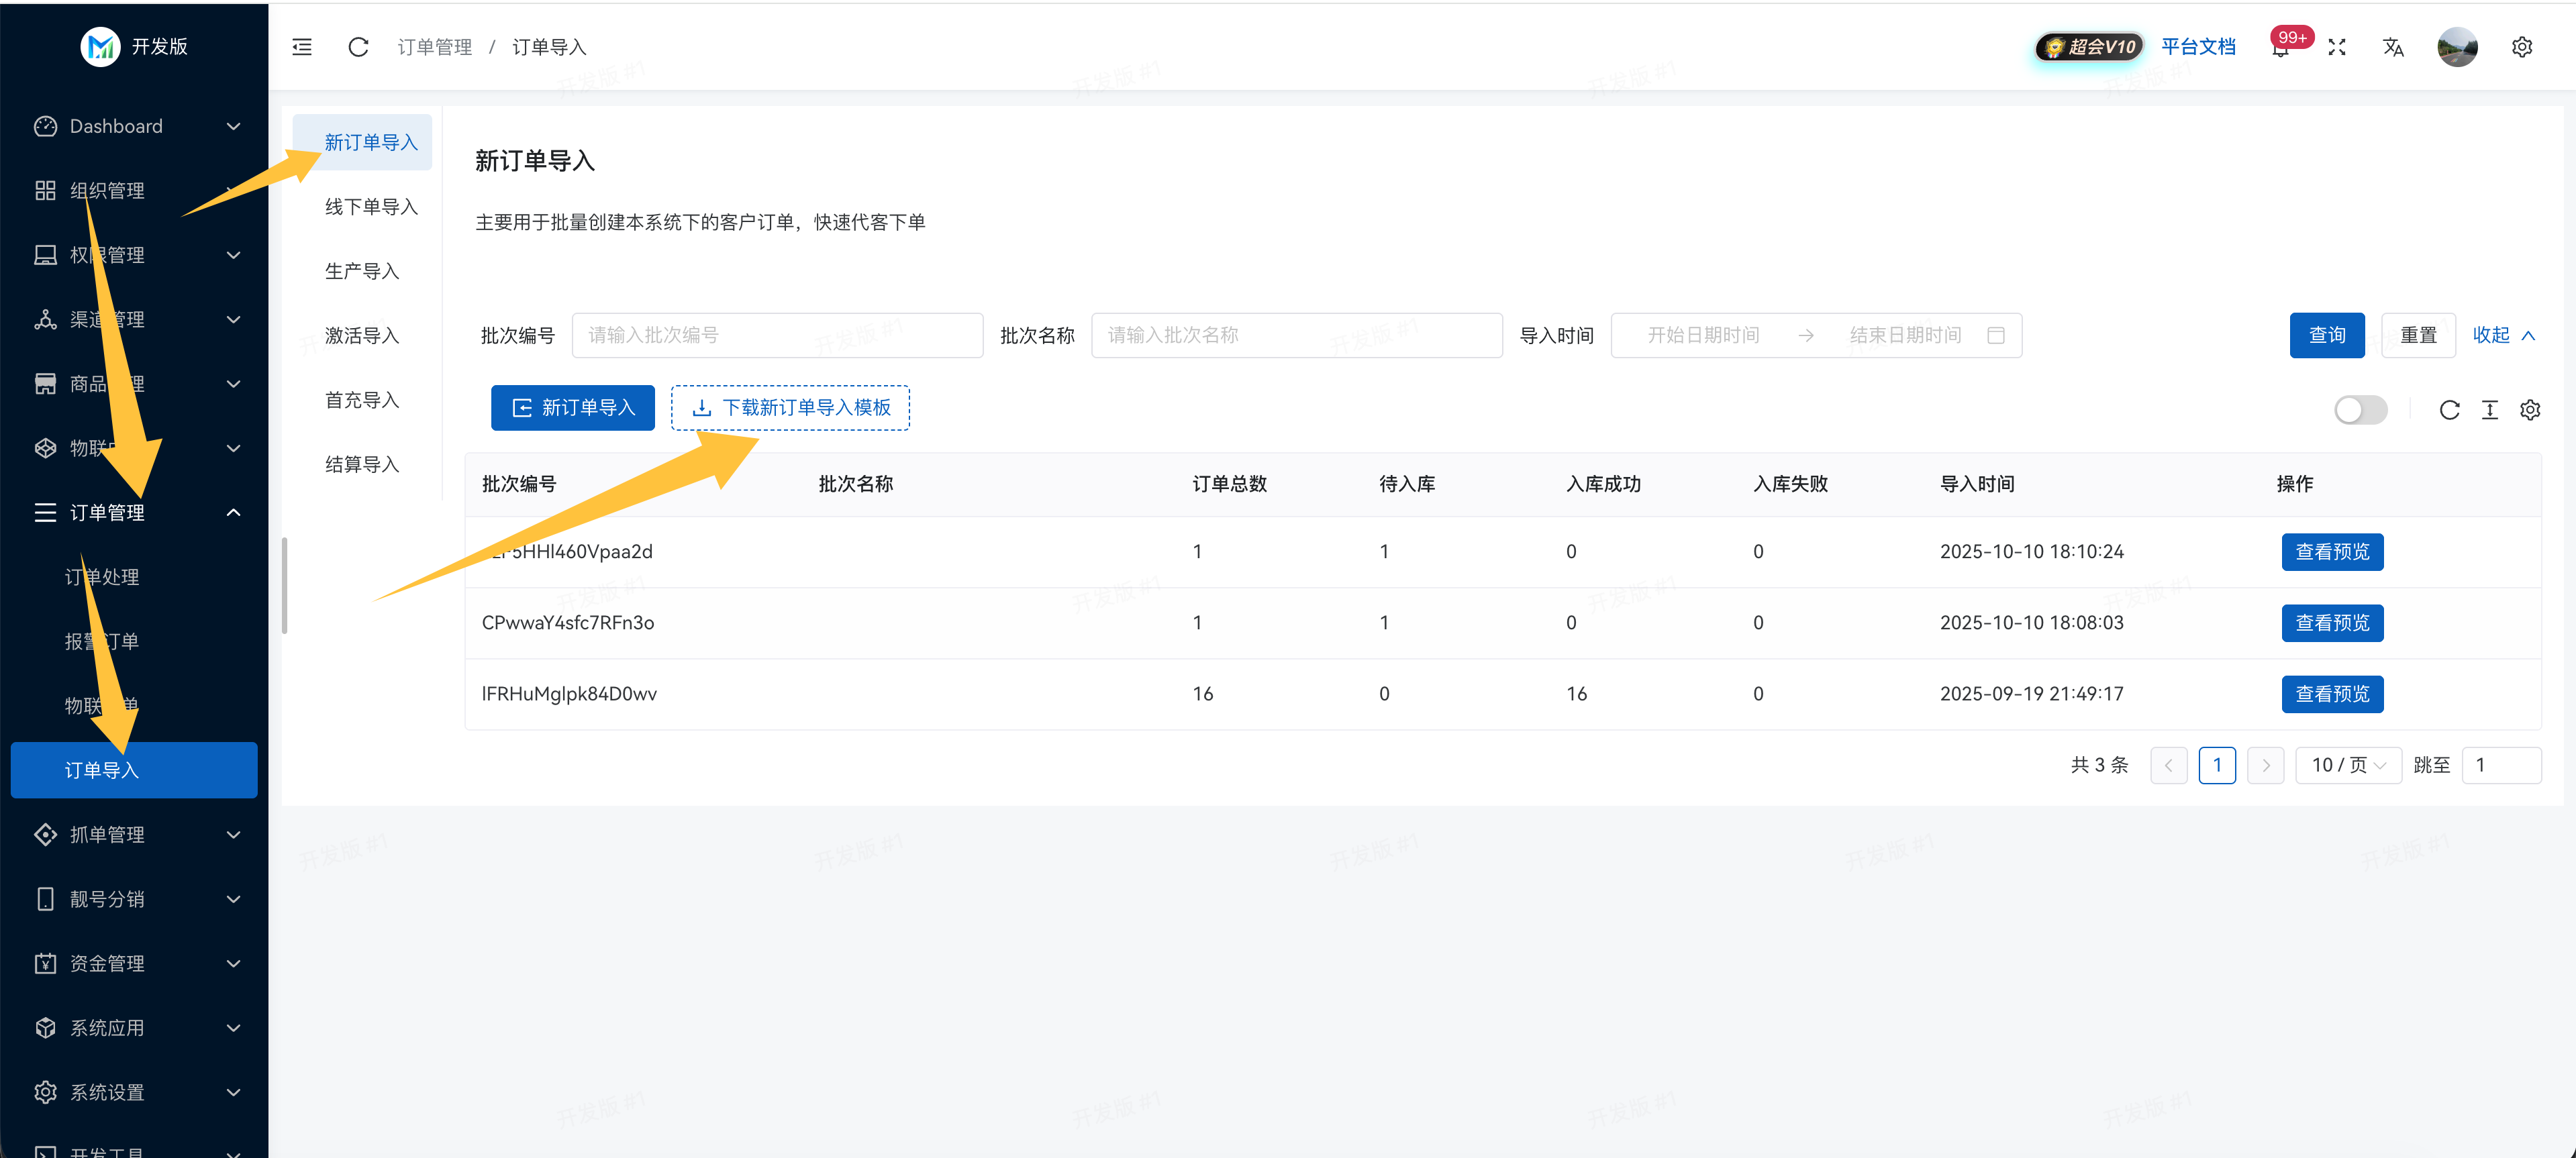Select the 结算导入 tab
The width and height of the screenshot is (2576, 1158).
[x=362, y=464]
